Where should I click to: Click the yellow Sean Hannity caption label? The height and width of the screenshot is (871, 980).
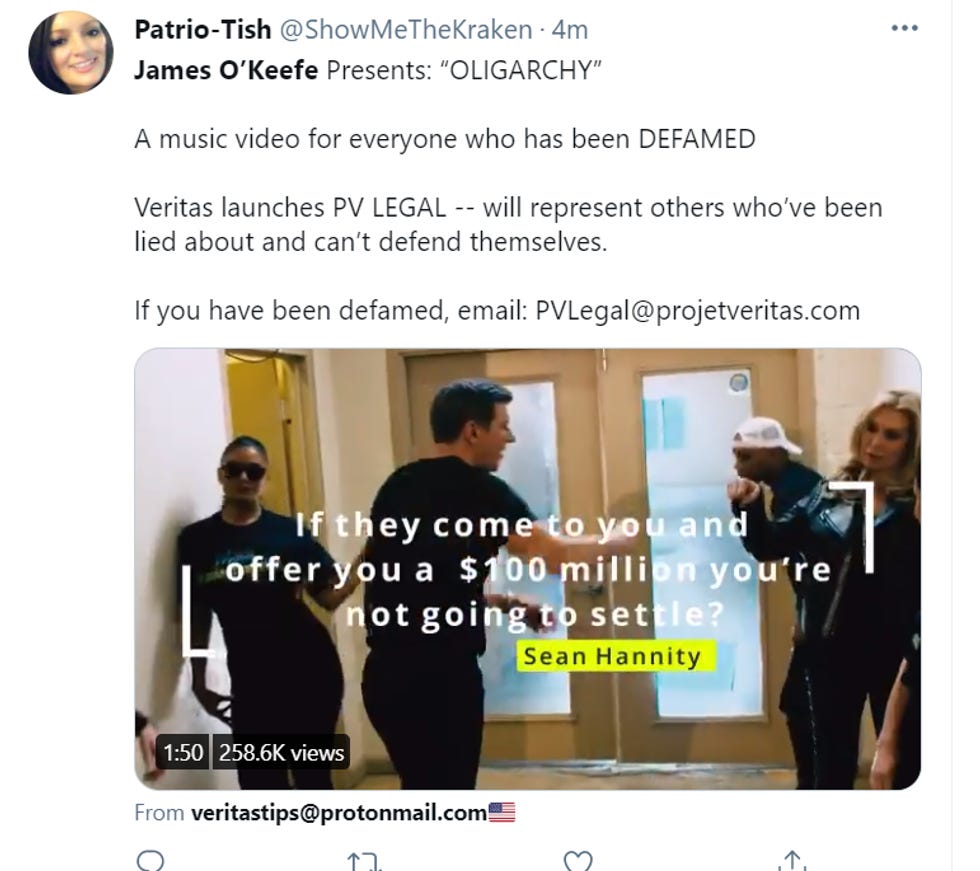click(615, 656)
